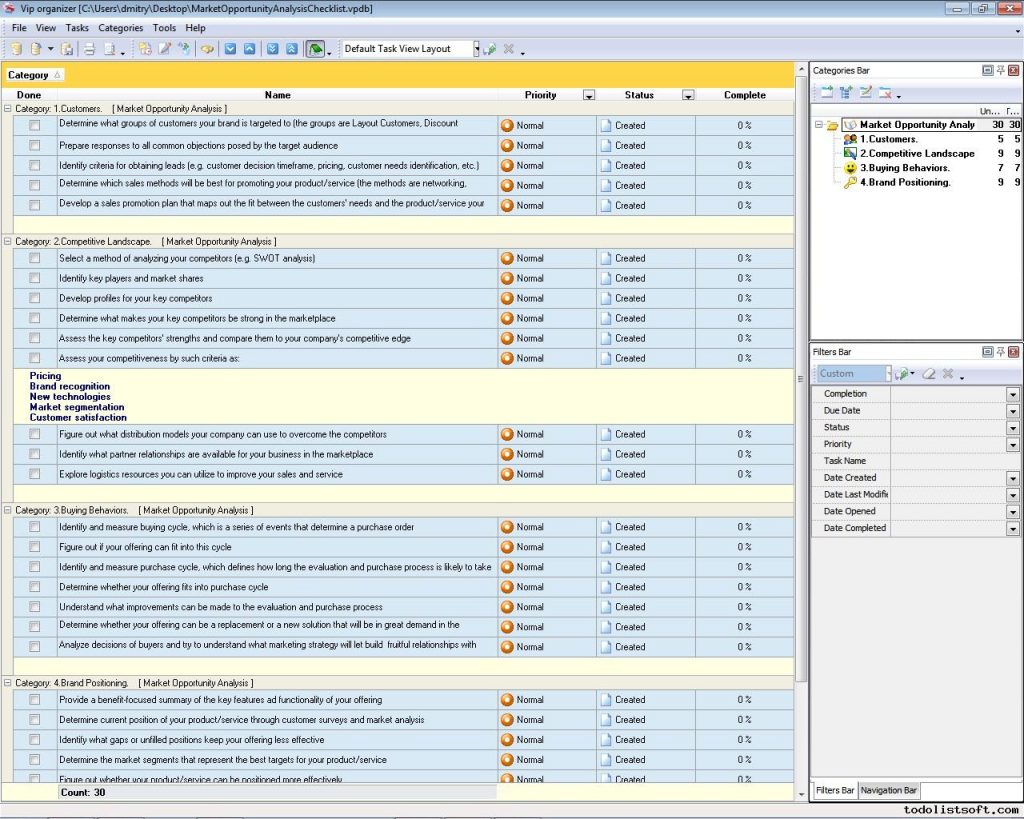Sort tasks by the Name column header
The width and height of the screenshot is (1024, 819).
point(277,95)
